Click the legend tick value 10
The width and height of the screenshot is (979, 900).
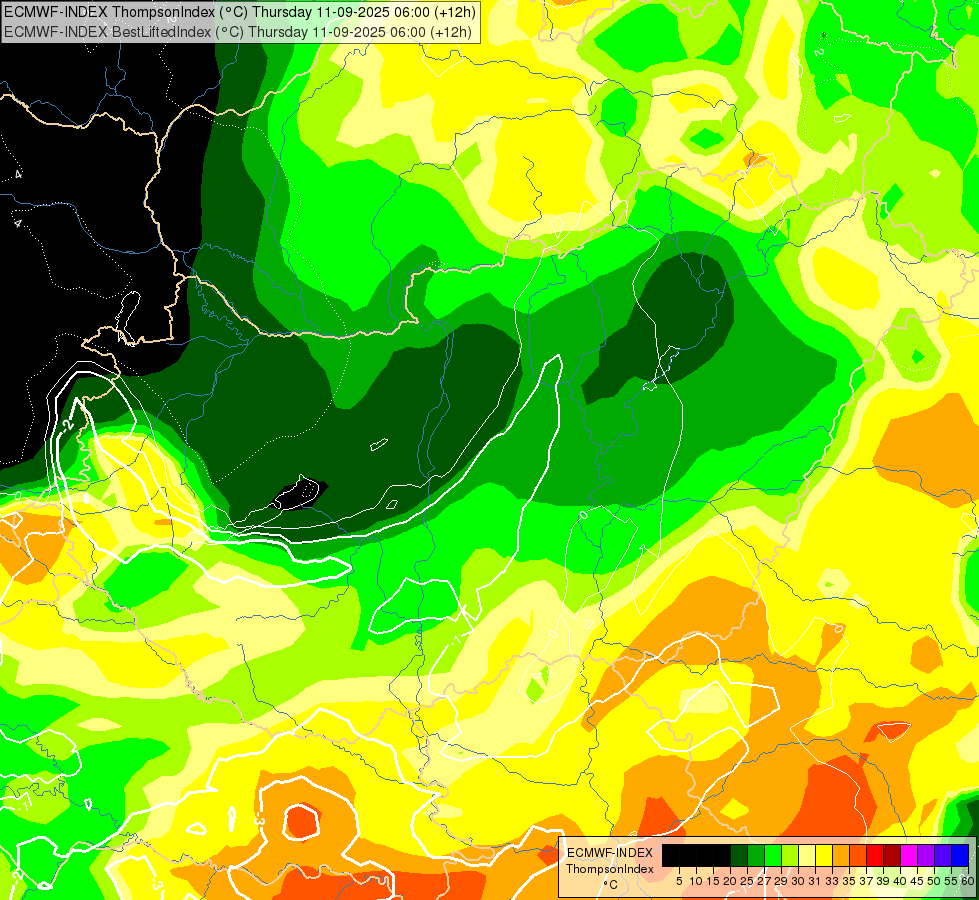696,881
